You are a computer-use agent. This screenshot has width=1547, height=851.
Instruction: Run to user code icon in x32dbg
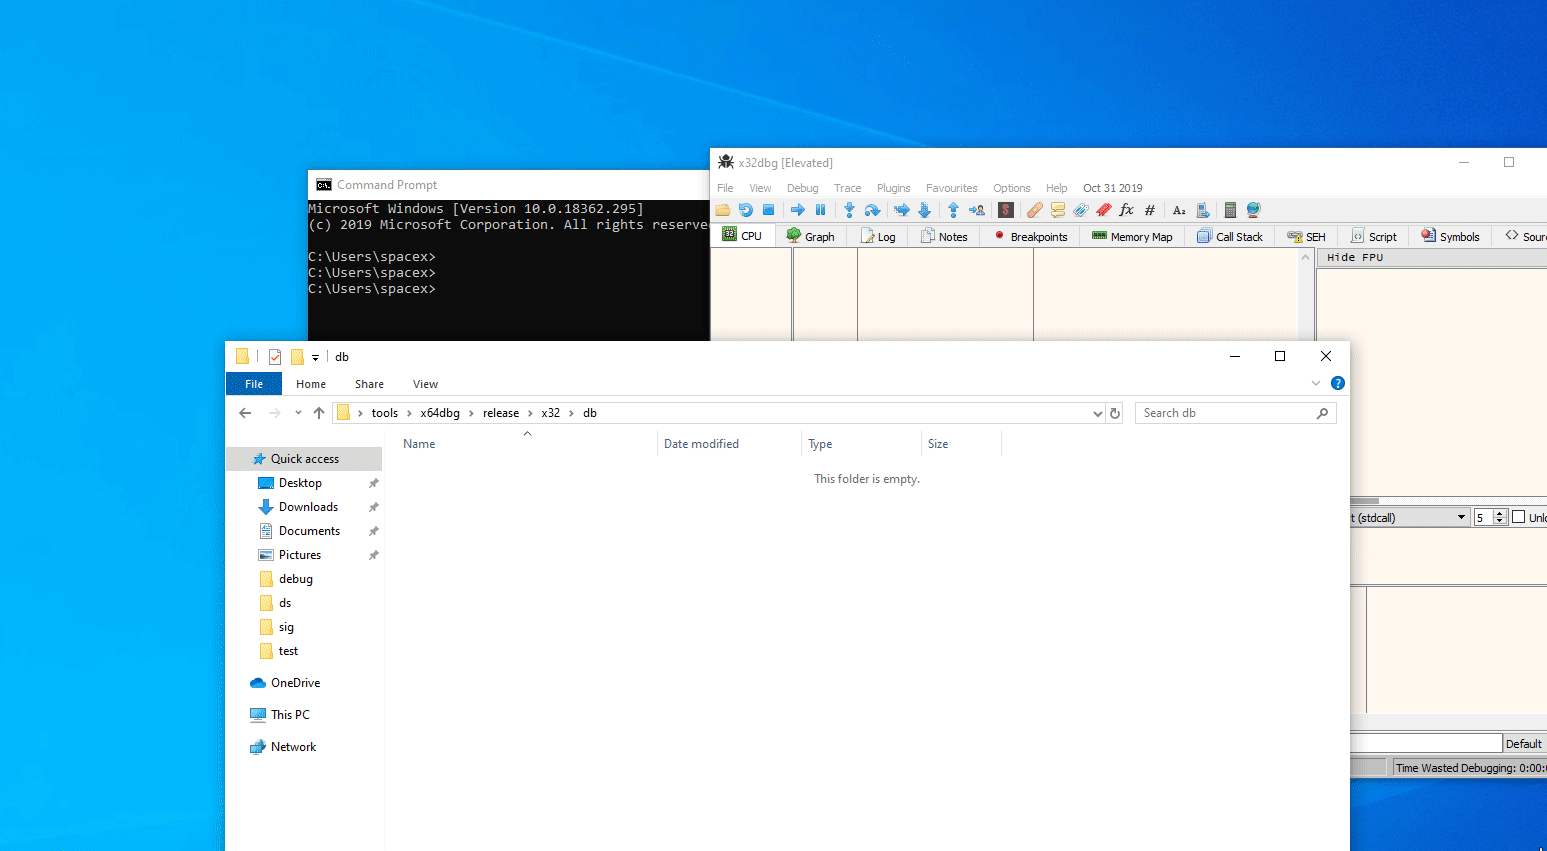tap(977, 210)
